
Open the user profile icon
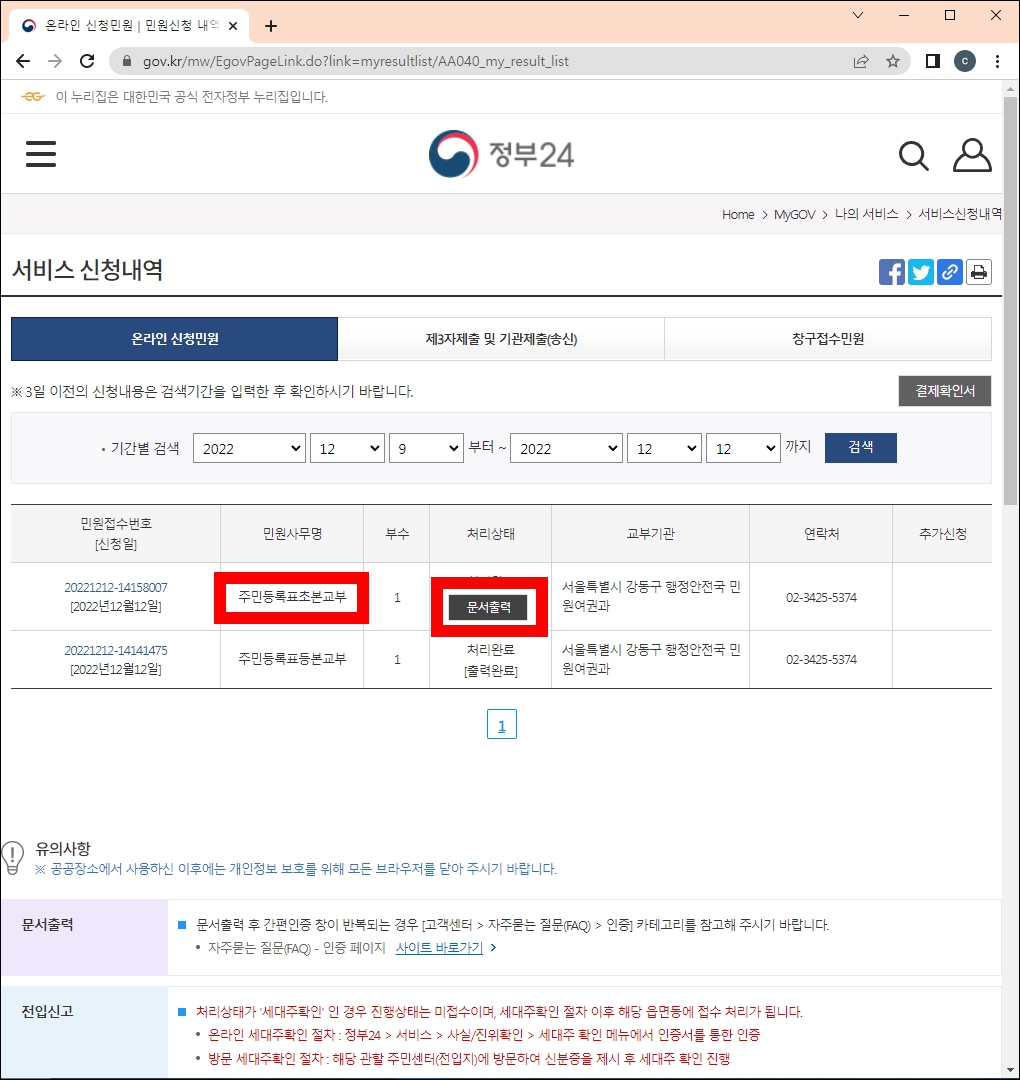[x=971, y=155]
